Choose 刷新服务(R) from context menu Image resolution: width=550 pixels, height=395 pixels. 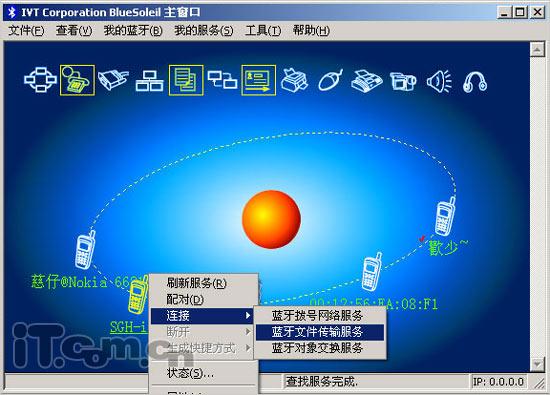point(204,283)
